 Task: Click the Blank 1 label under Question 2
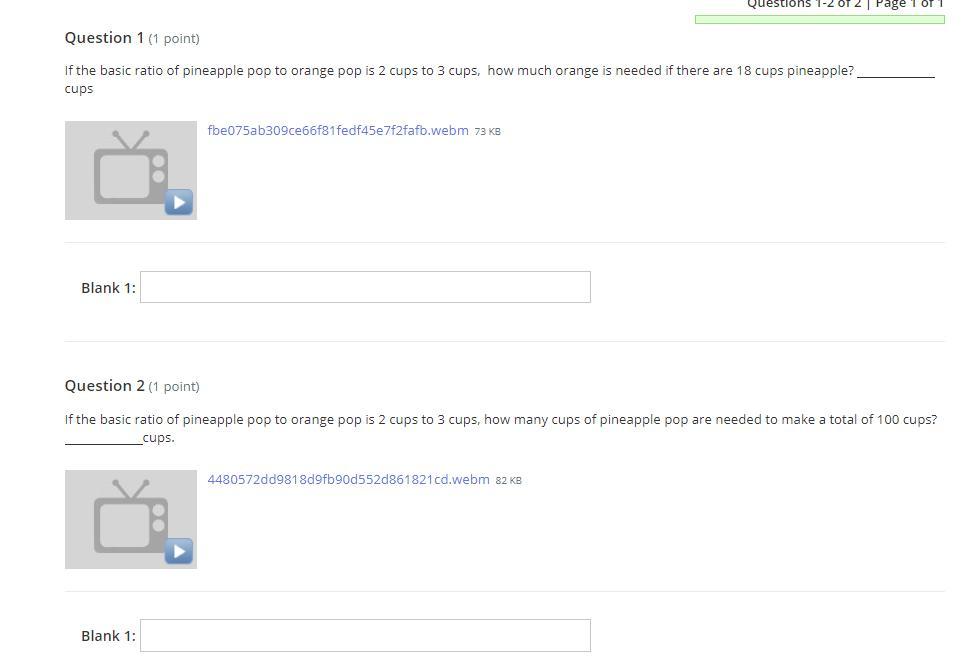(108, 635)
